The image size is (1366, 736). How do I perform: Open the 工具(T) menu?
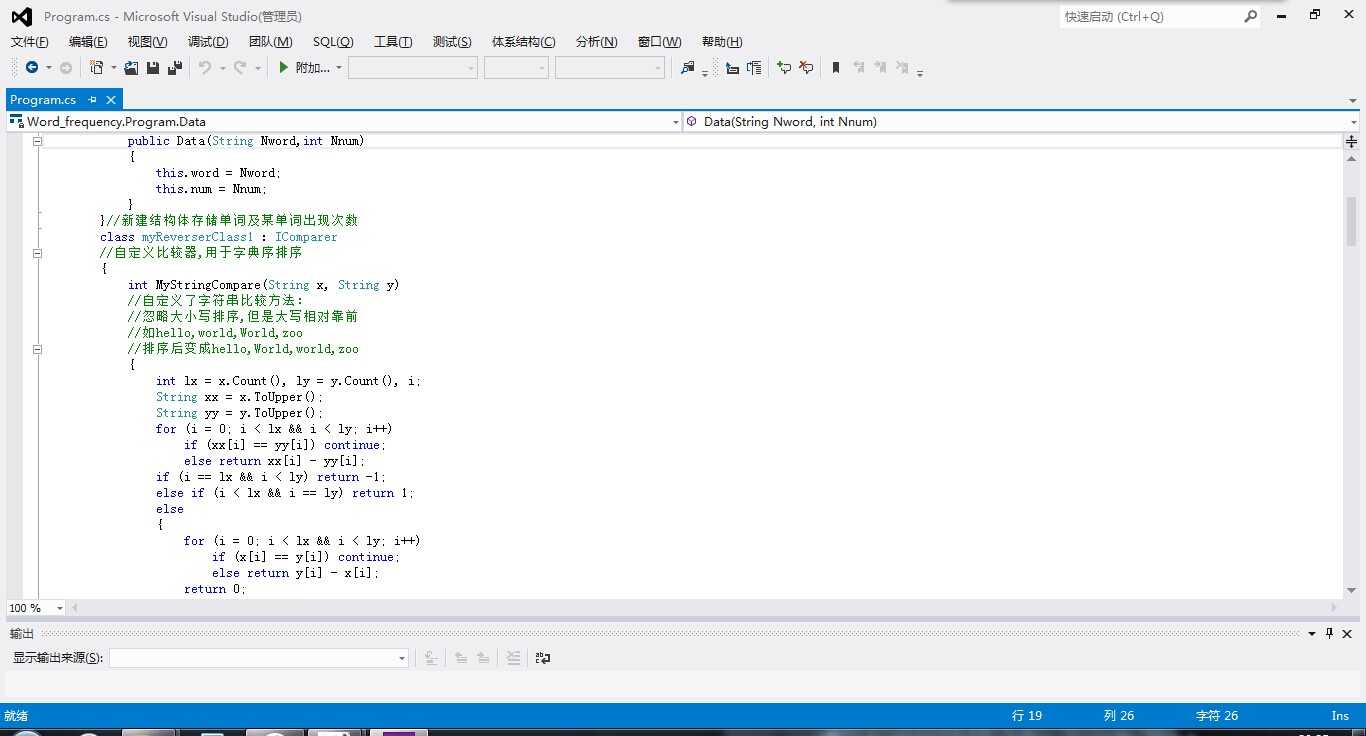point(393,42)
